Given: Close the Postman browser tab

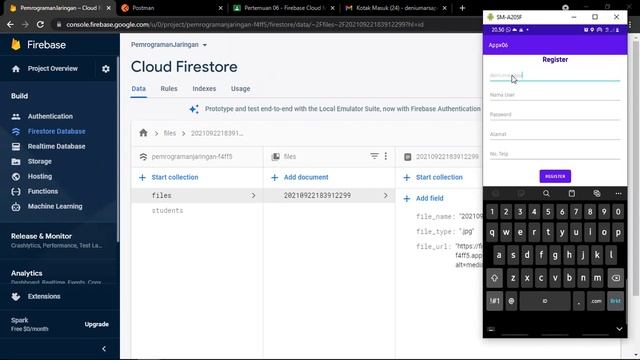Looking at the screenshot, I should [220, 8].
